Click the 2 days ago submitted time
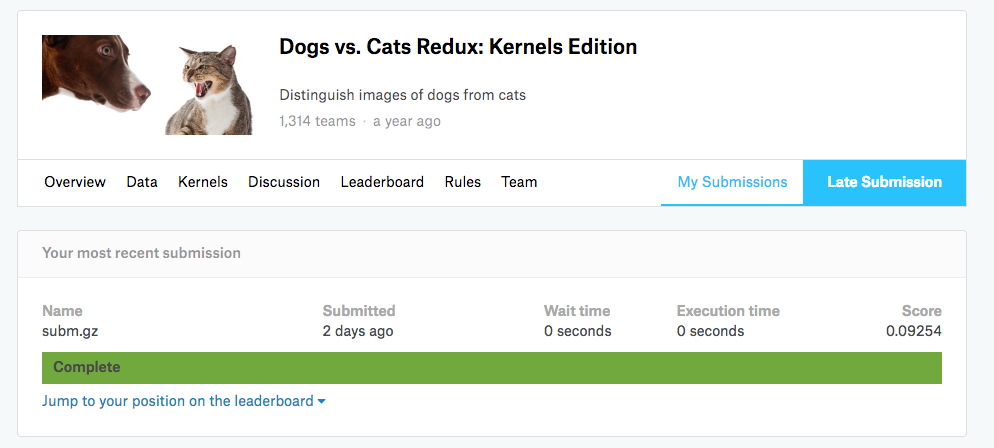Viewport: 994px width, 448px height. (357, 331)
